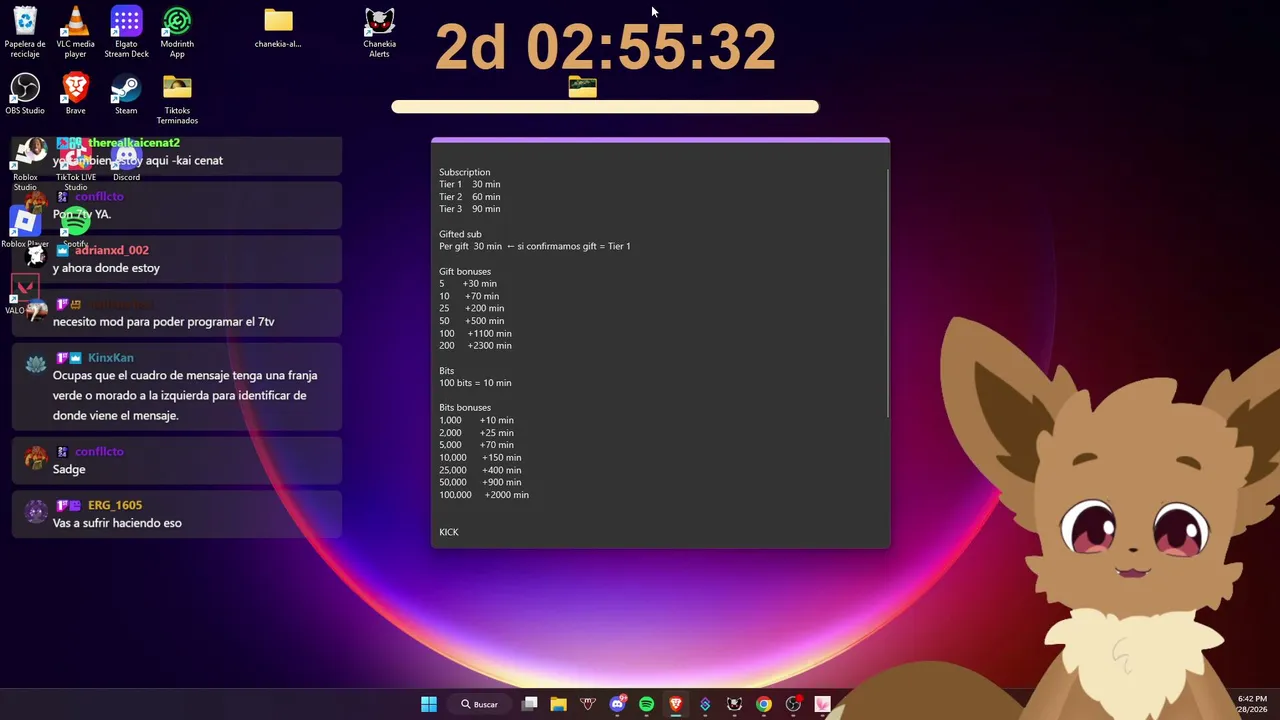Click the Brave icon in the taskbar
This screenshot has height=720, width=1280.
(676, 704)
